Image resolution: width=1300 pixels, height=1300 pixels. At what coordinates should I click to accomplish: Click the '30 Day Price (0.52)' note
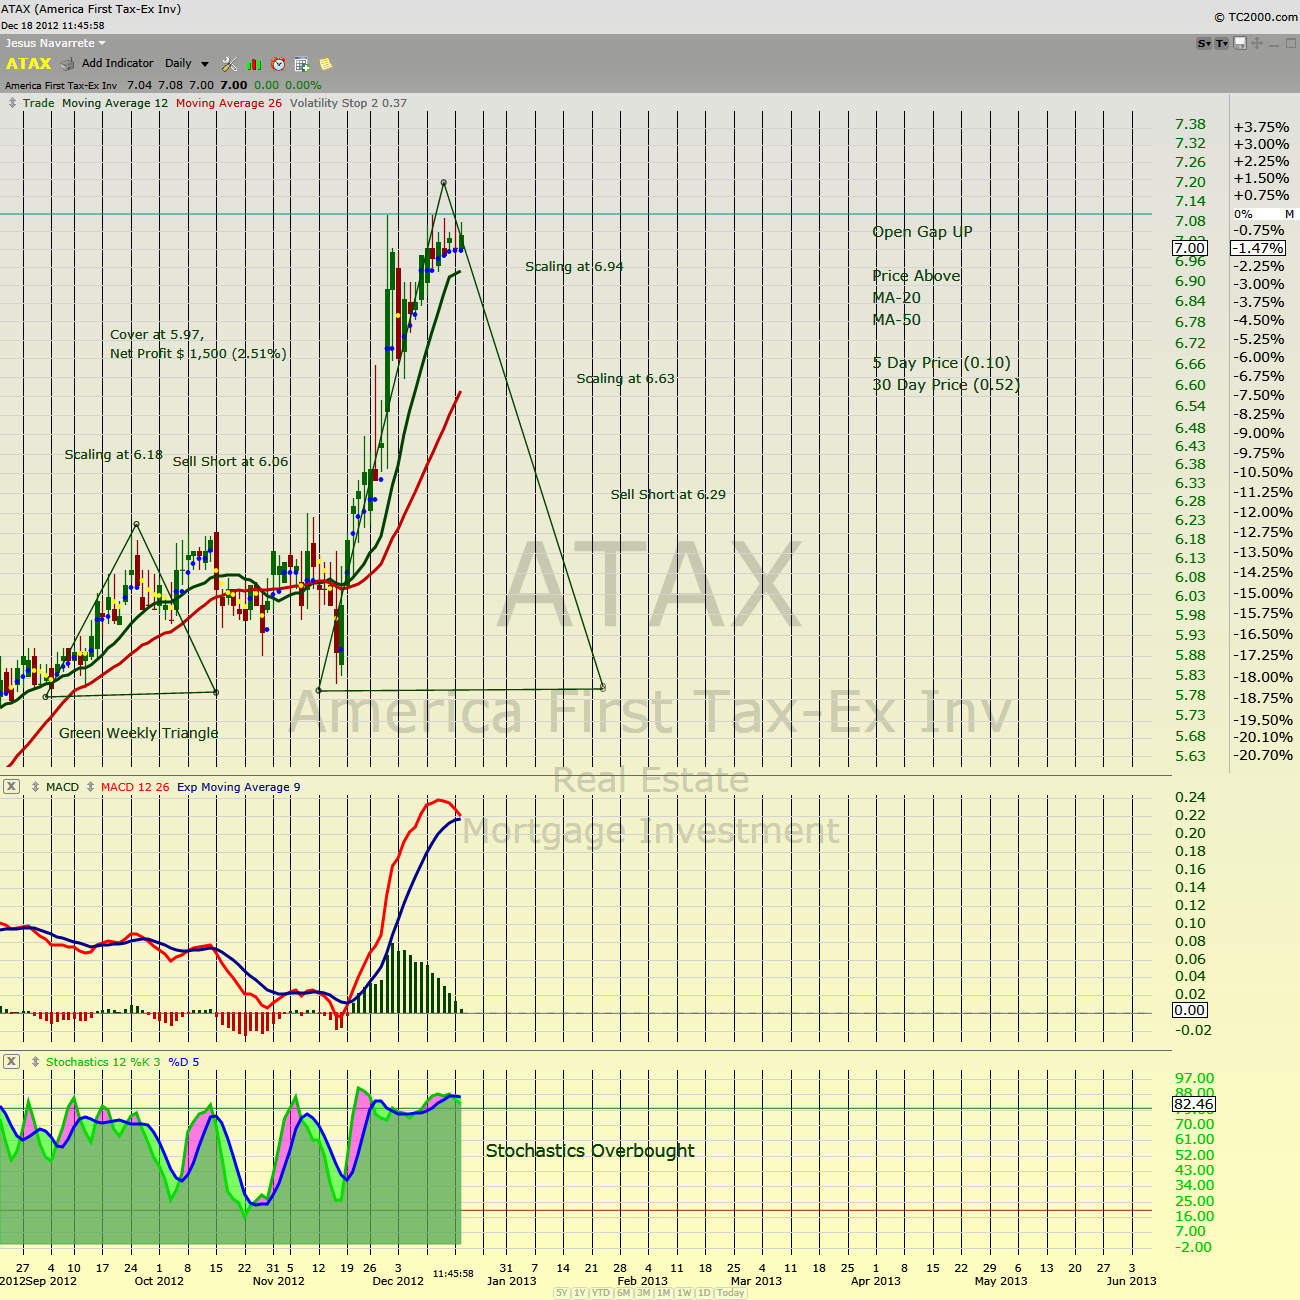point(946,384)
